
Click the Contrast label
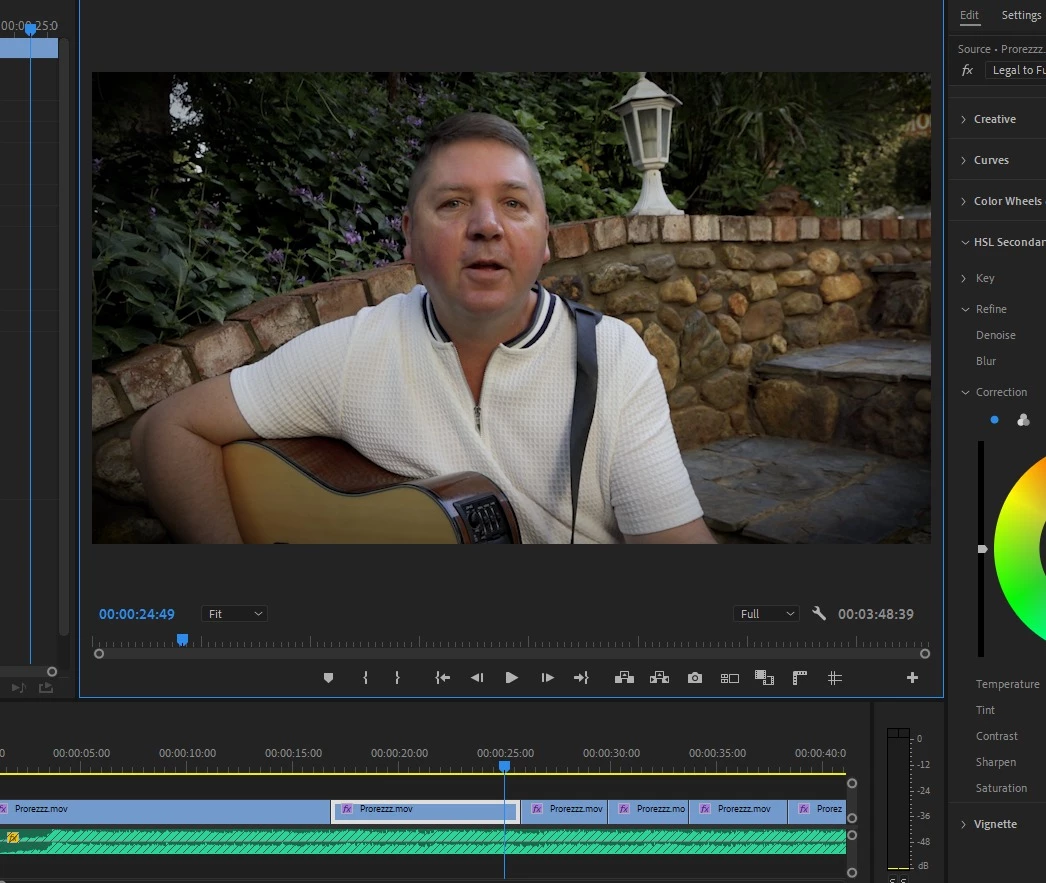[x=997, y=736]
